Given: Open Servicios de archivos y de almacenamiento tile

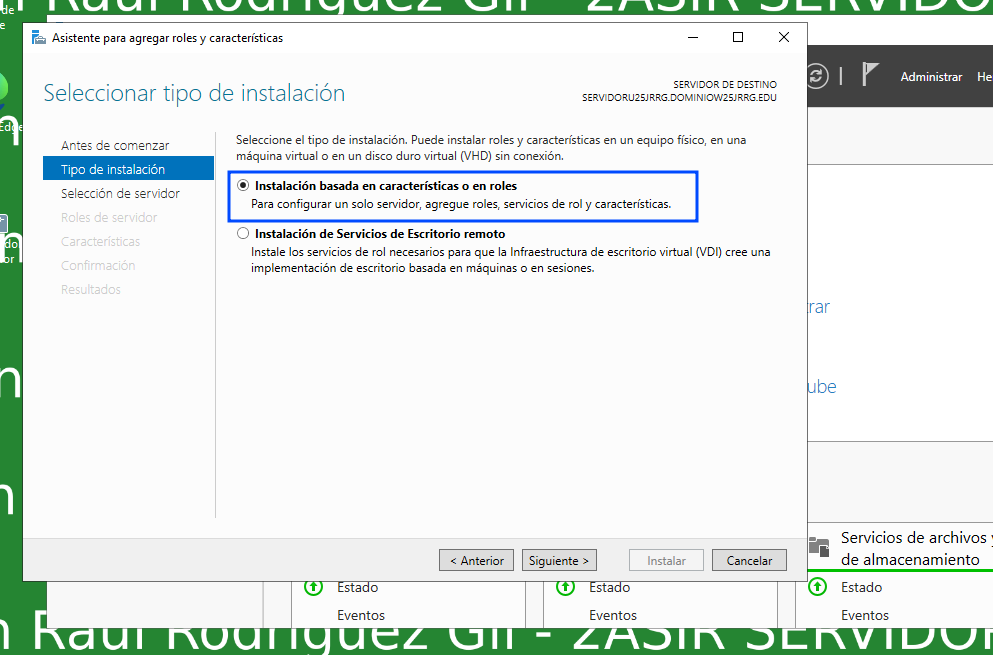Looking at the screenshot, I should point(916,549).
